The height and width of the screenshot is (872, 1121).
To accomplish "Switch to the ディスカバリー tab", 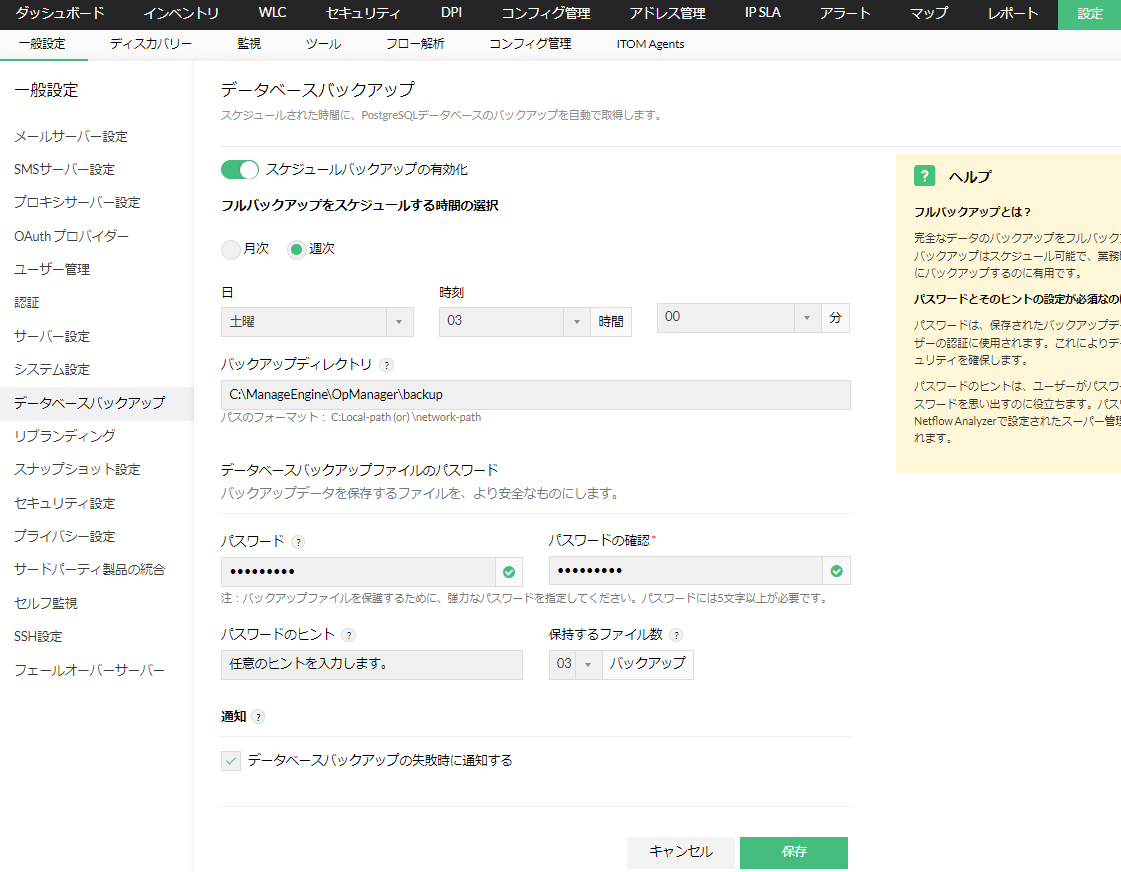I will 151,44.
